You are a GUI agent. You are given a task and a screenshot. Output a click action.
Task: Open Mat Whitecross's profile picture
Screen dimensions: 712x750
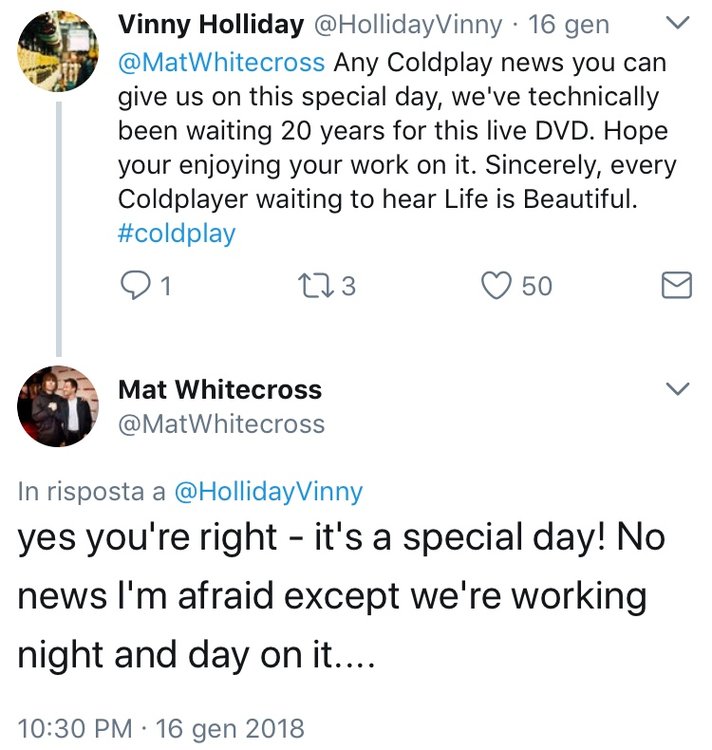click(58, 406)
